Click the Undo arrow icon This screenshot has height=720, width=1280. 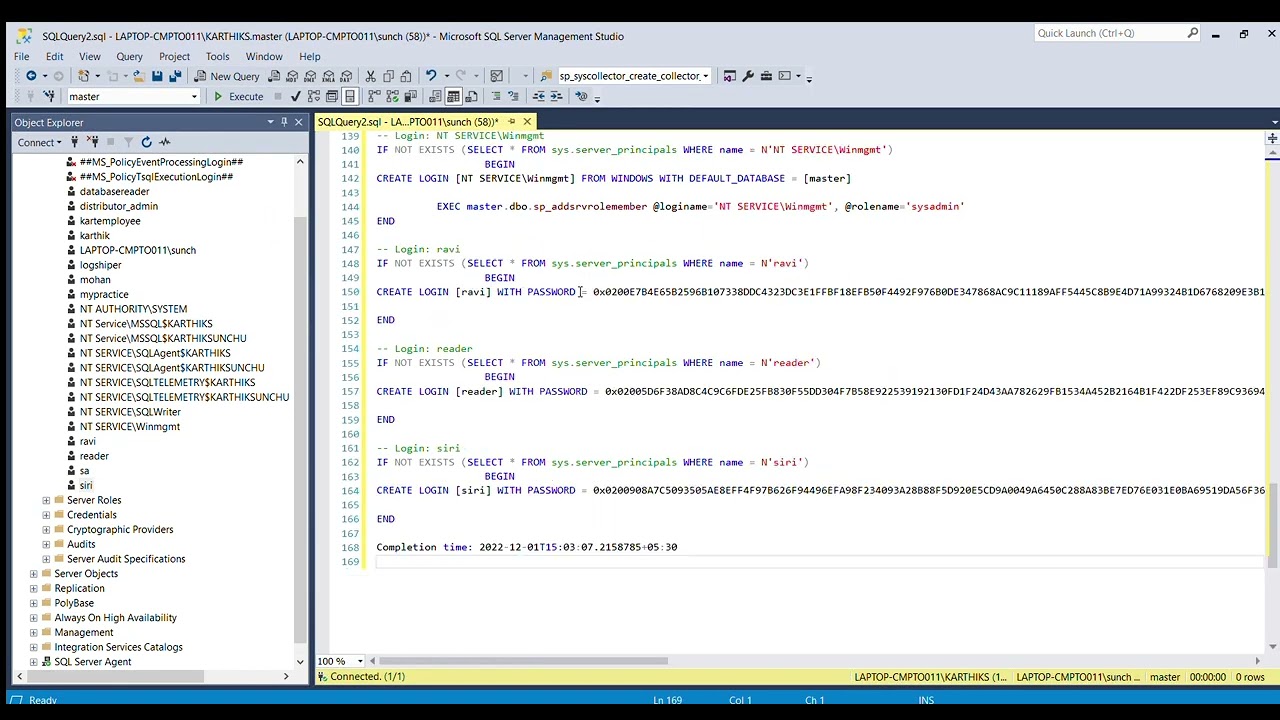pos(431,76)
